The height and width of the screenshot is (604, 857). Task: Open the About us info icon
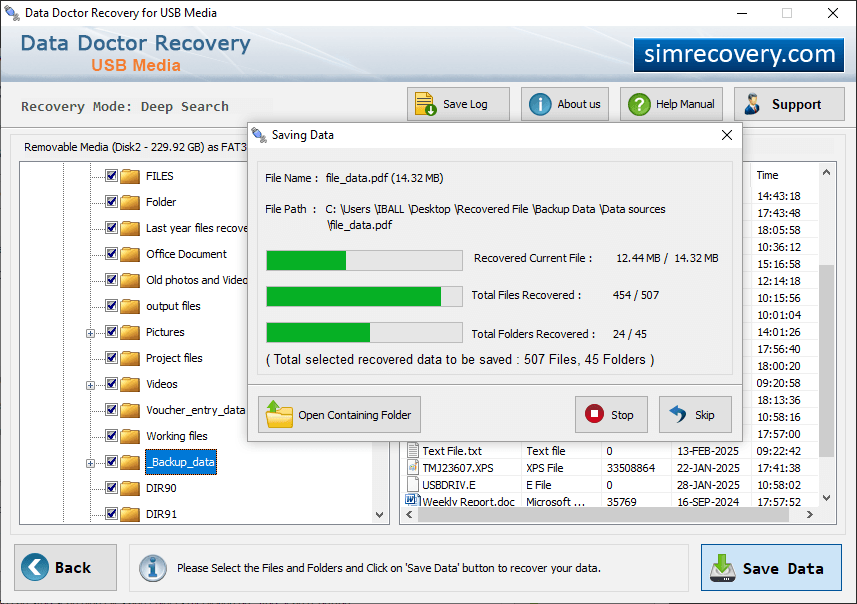point(540,104)
